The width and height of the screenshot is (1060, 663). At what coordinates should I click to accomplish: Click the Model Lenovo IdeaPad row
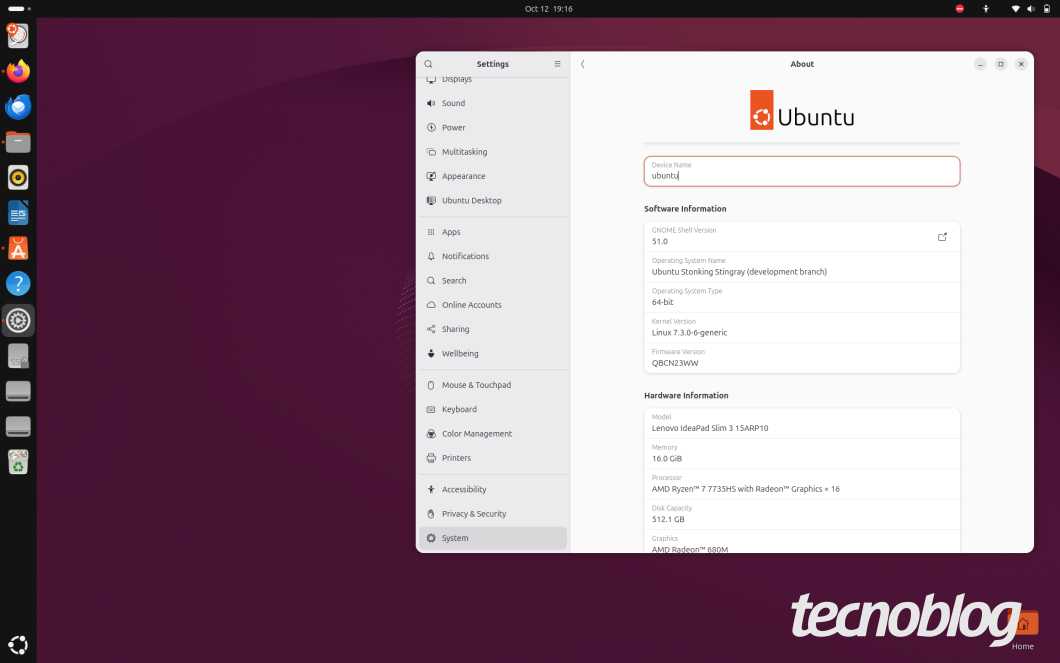[802, 423]
